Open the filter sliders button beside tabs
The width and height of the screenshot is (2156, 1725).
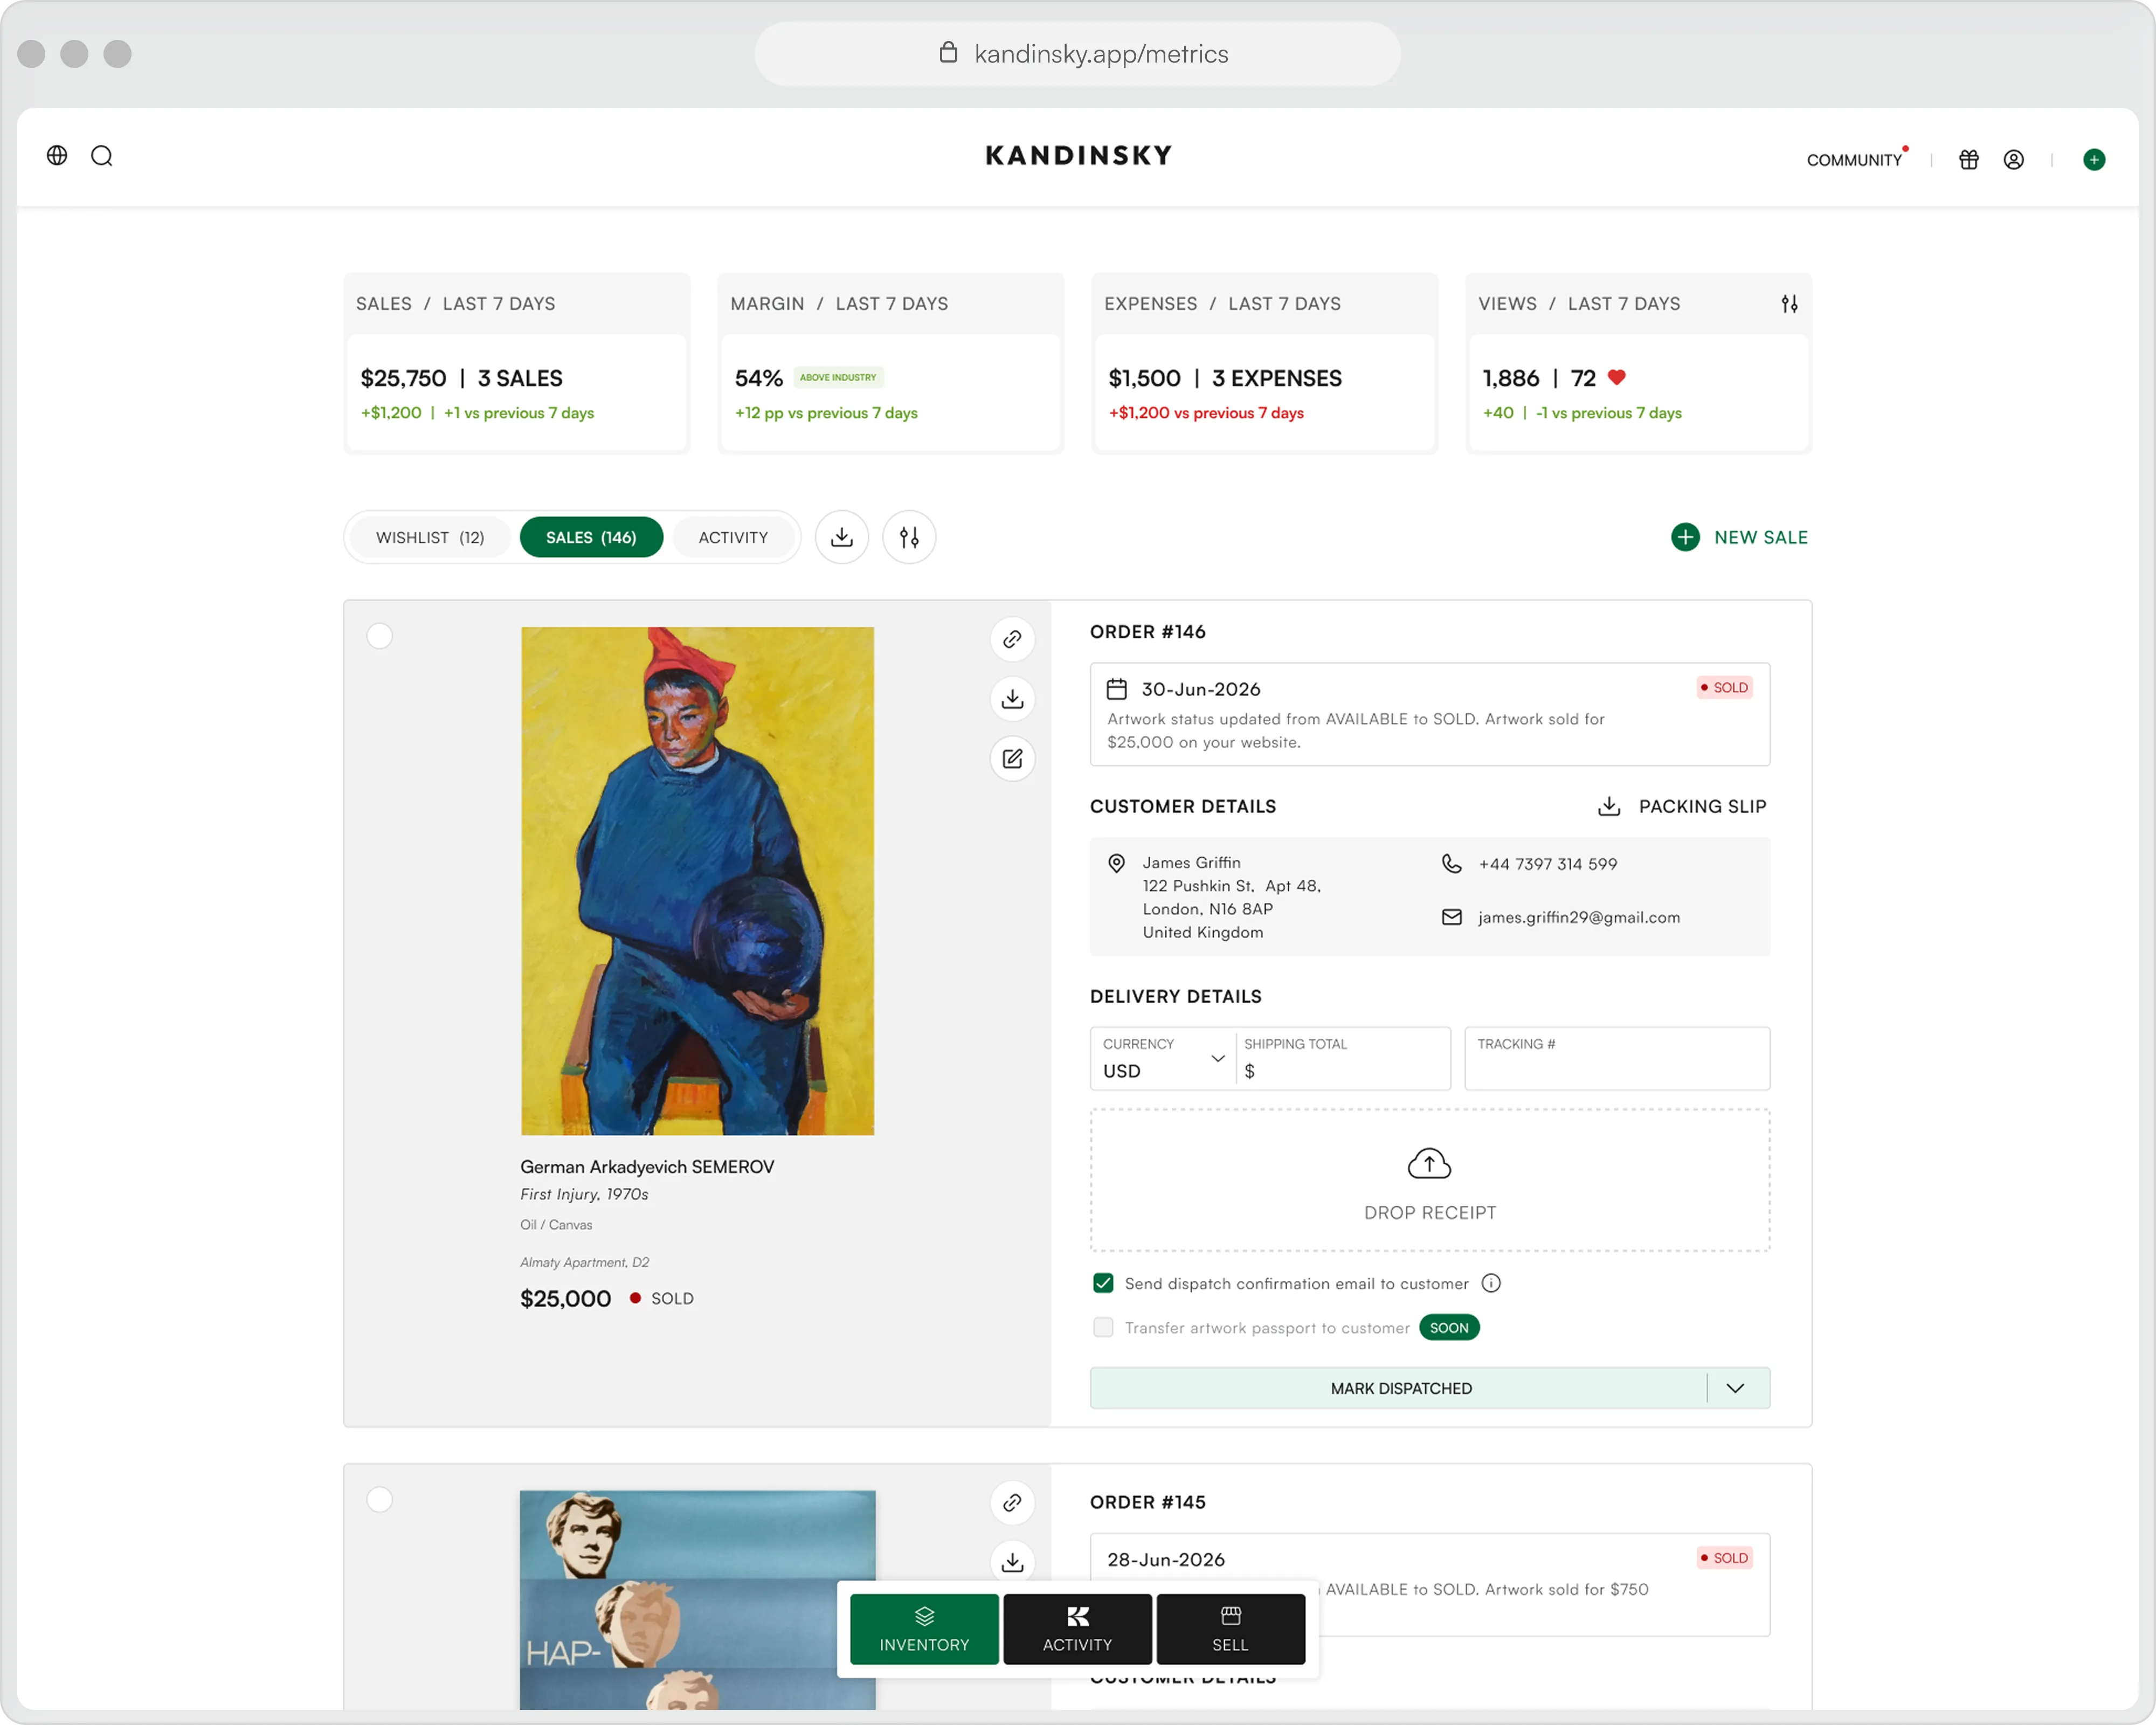pos(909,537)
